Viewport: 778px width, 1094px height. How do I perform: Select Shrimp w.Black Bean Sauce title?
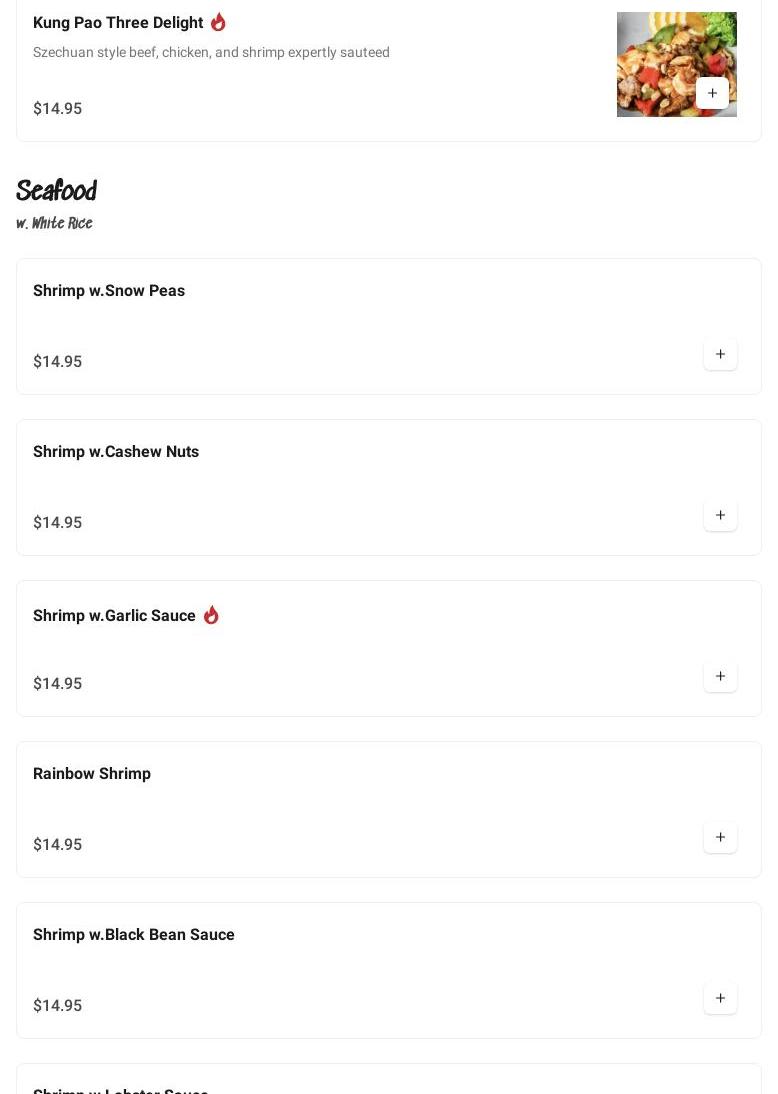[x=134, y=935]
